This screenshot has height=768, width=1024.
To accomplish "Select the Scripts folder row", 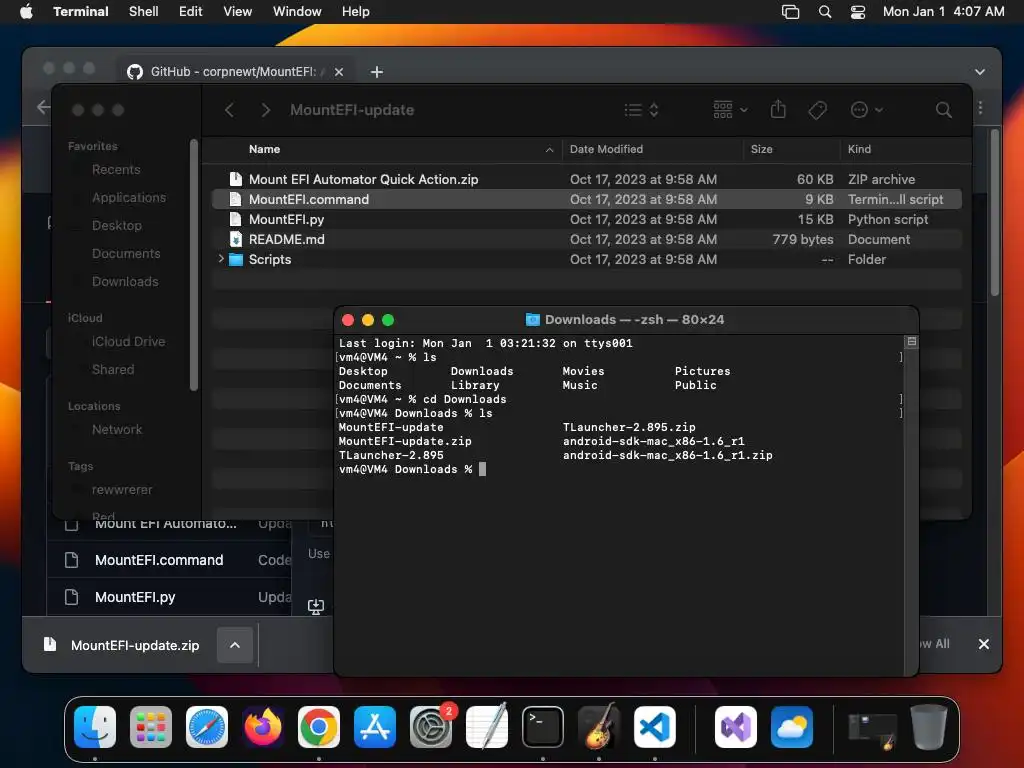I will click(586, 259).
